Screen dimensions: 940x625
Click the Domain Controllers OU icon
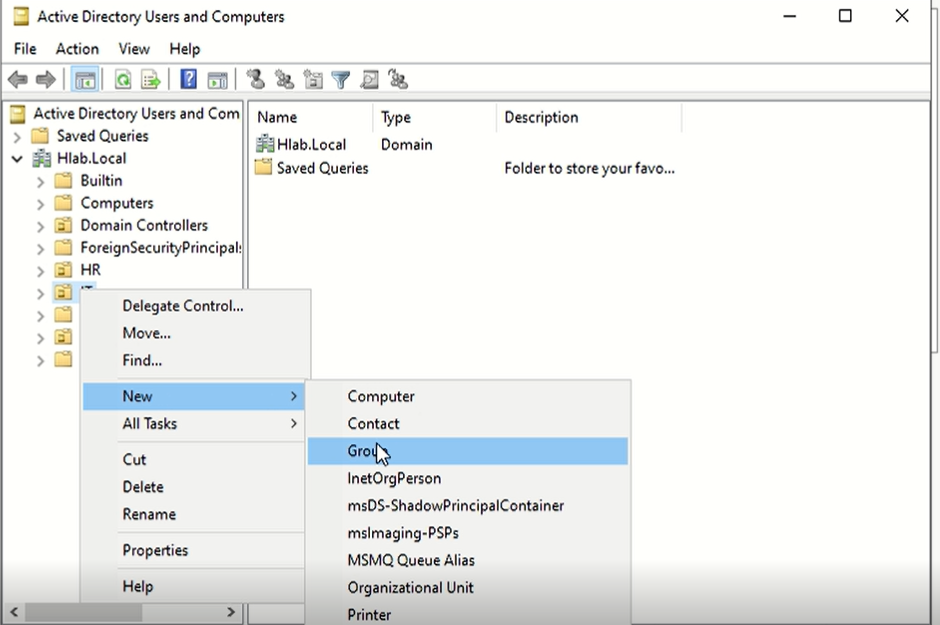click(63, 225)
